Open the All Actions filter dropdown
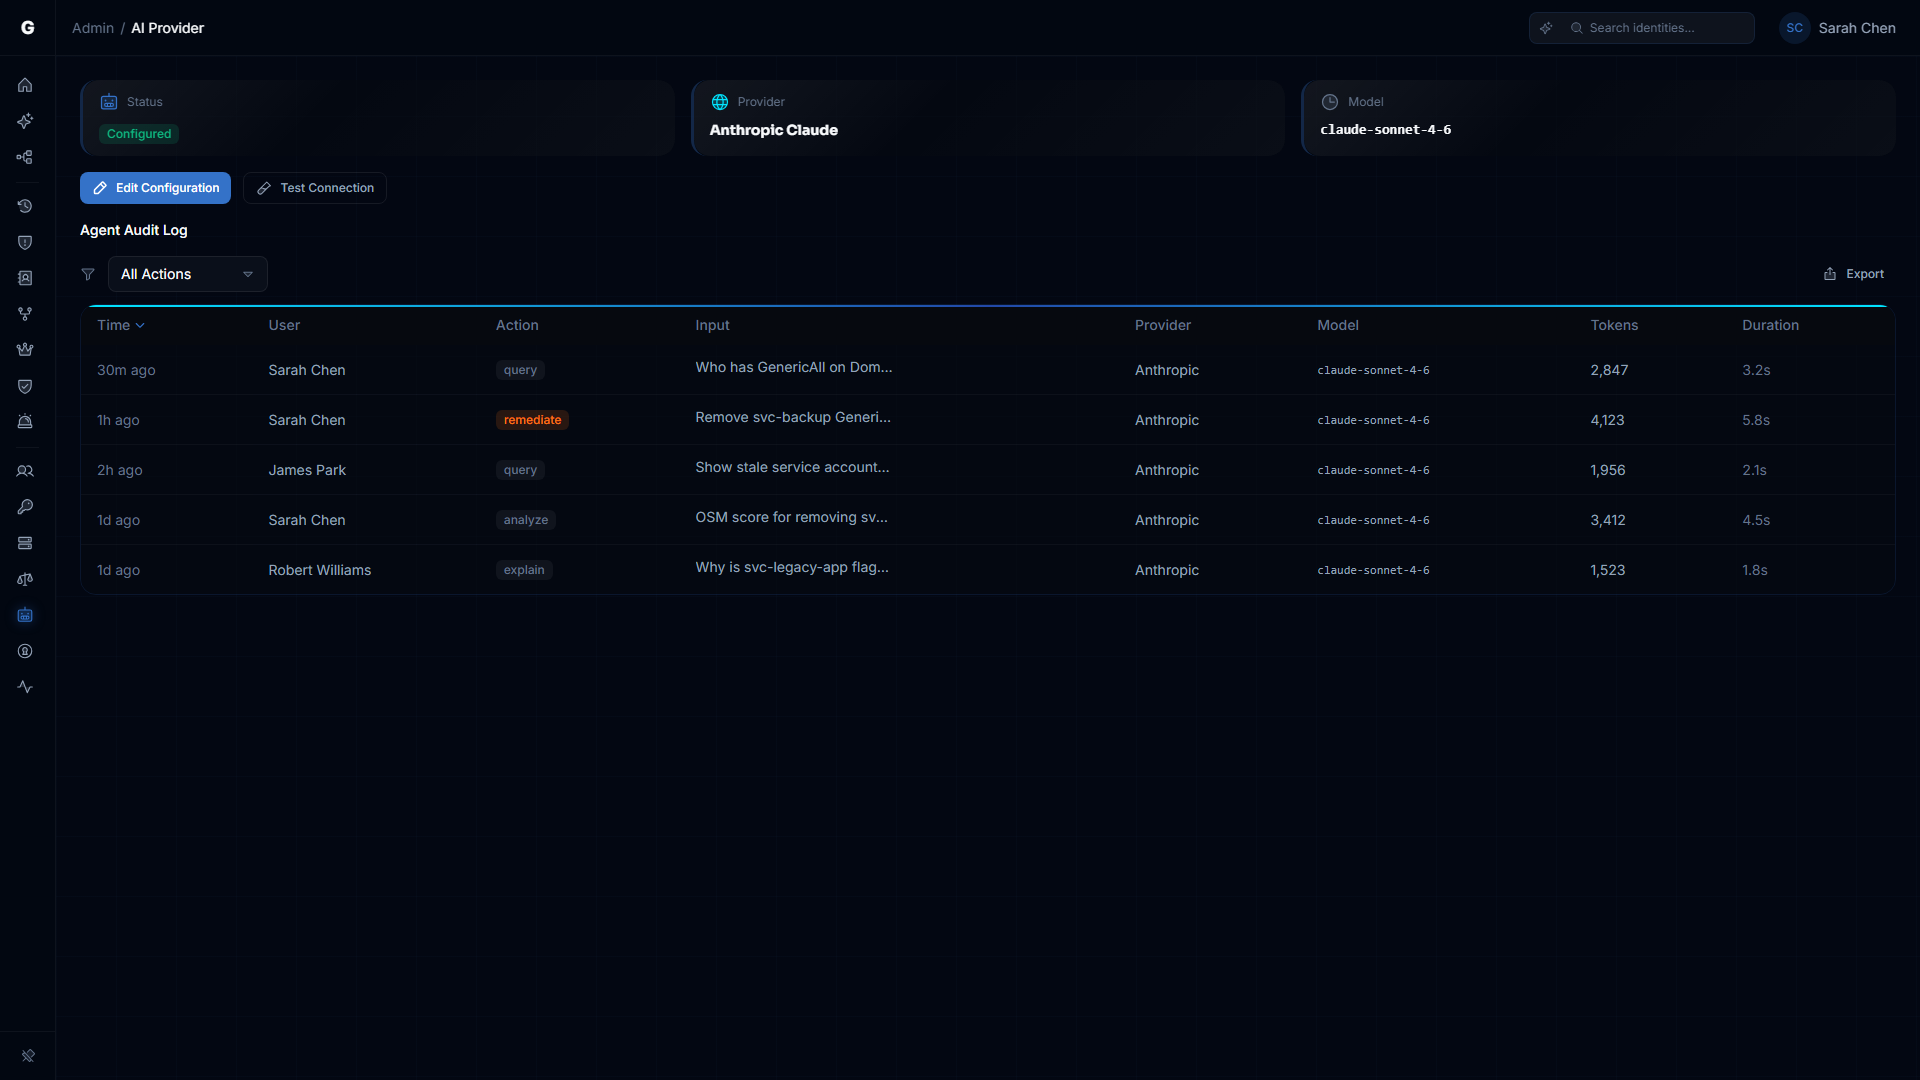The height and width of the screenshot is (1080, 1920). tap(186, 273)
